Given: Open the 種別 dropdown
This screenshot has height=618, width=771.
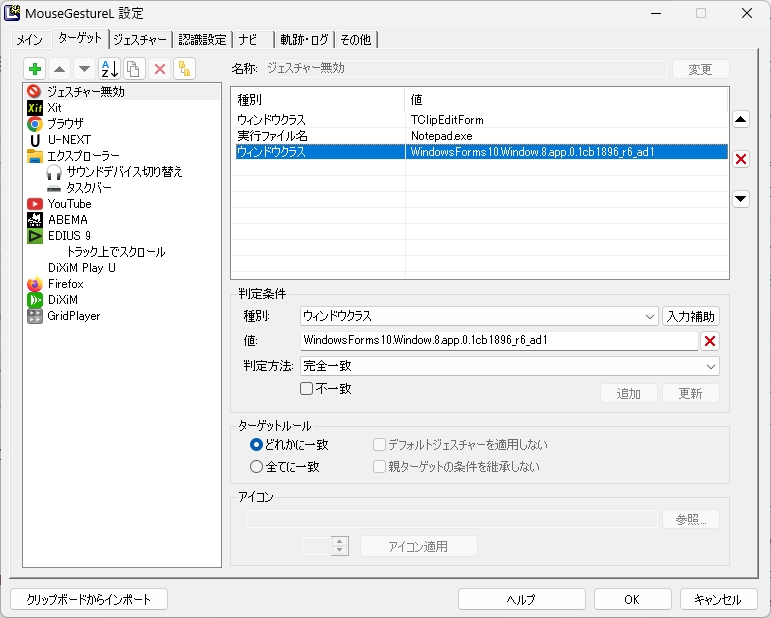Looking at the screenshot, I should 478,316.
